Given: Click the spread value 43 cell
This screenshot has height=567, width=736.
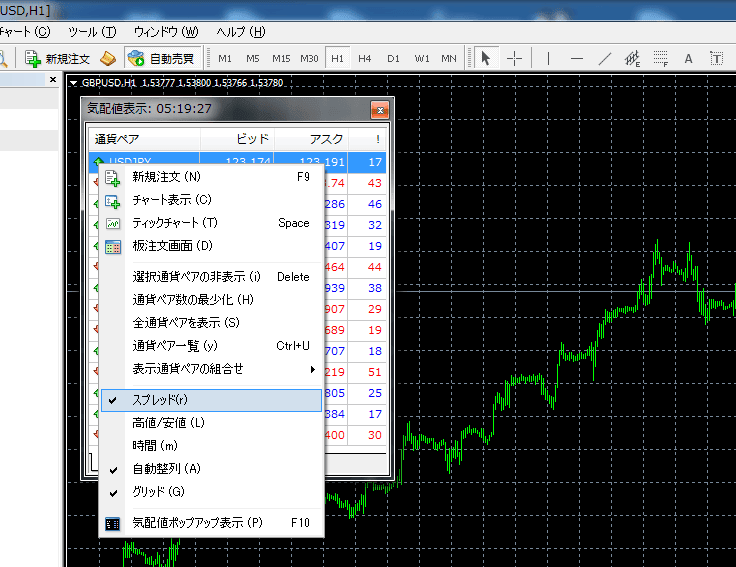Looking at the screenshot, I should point(368,183).
